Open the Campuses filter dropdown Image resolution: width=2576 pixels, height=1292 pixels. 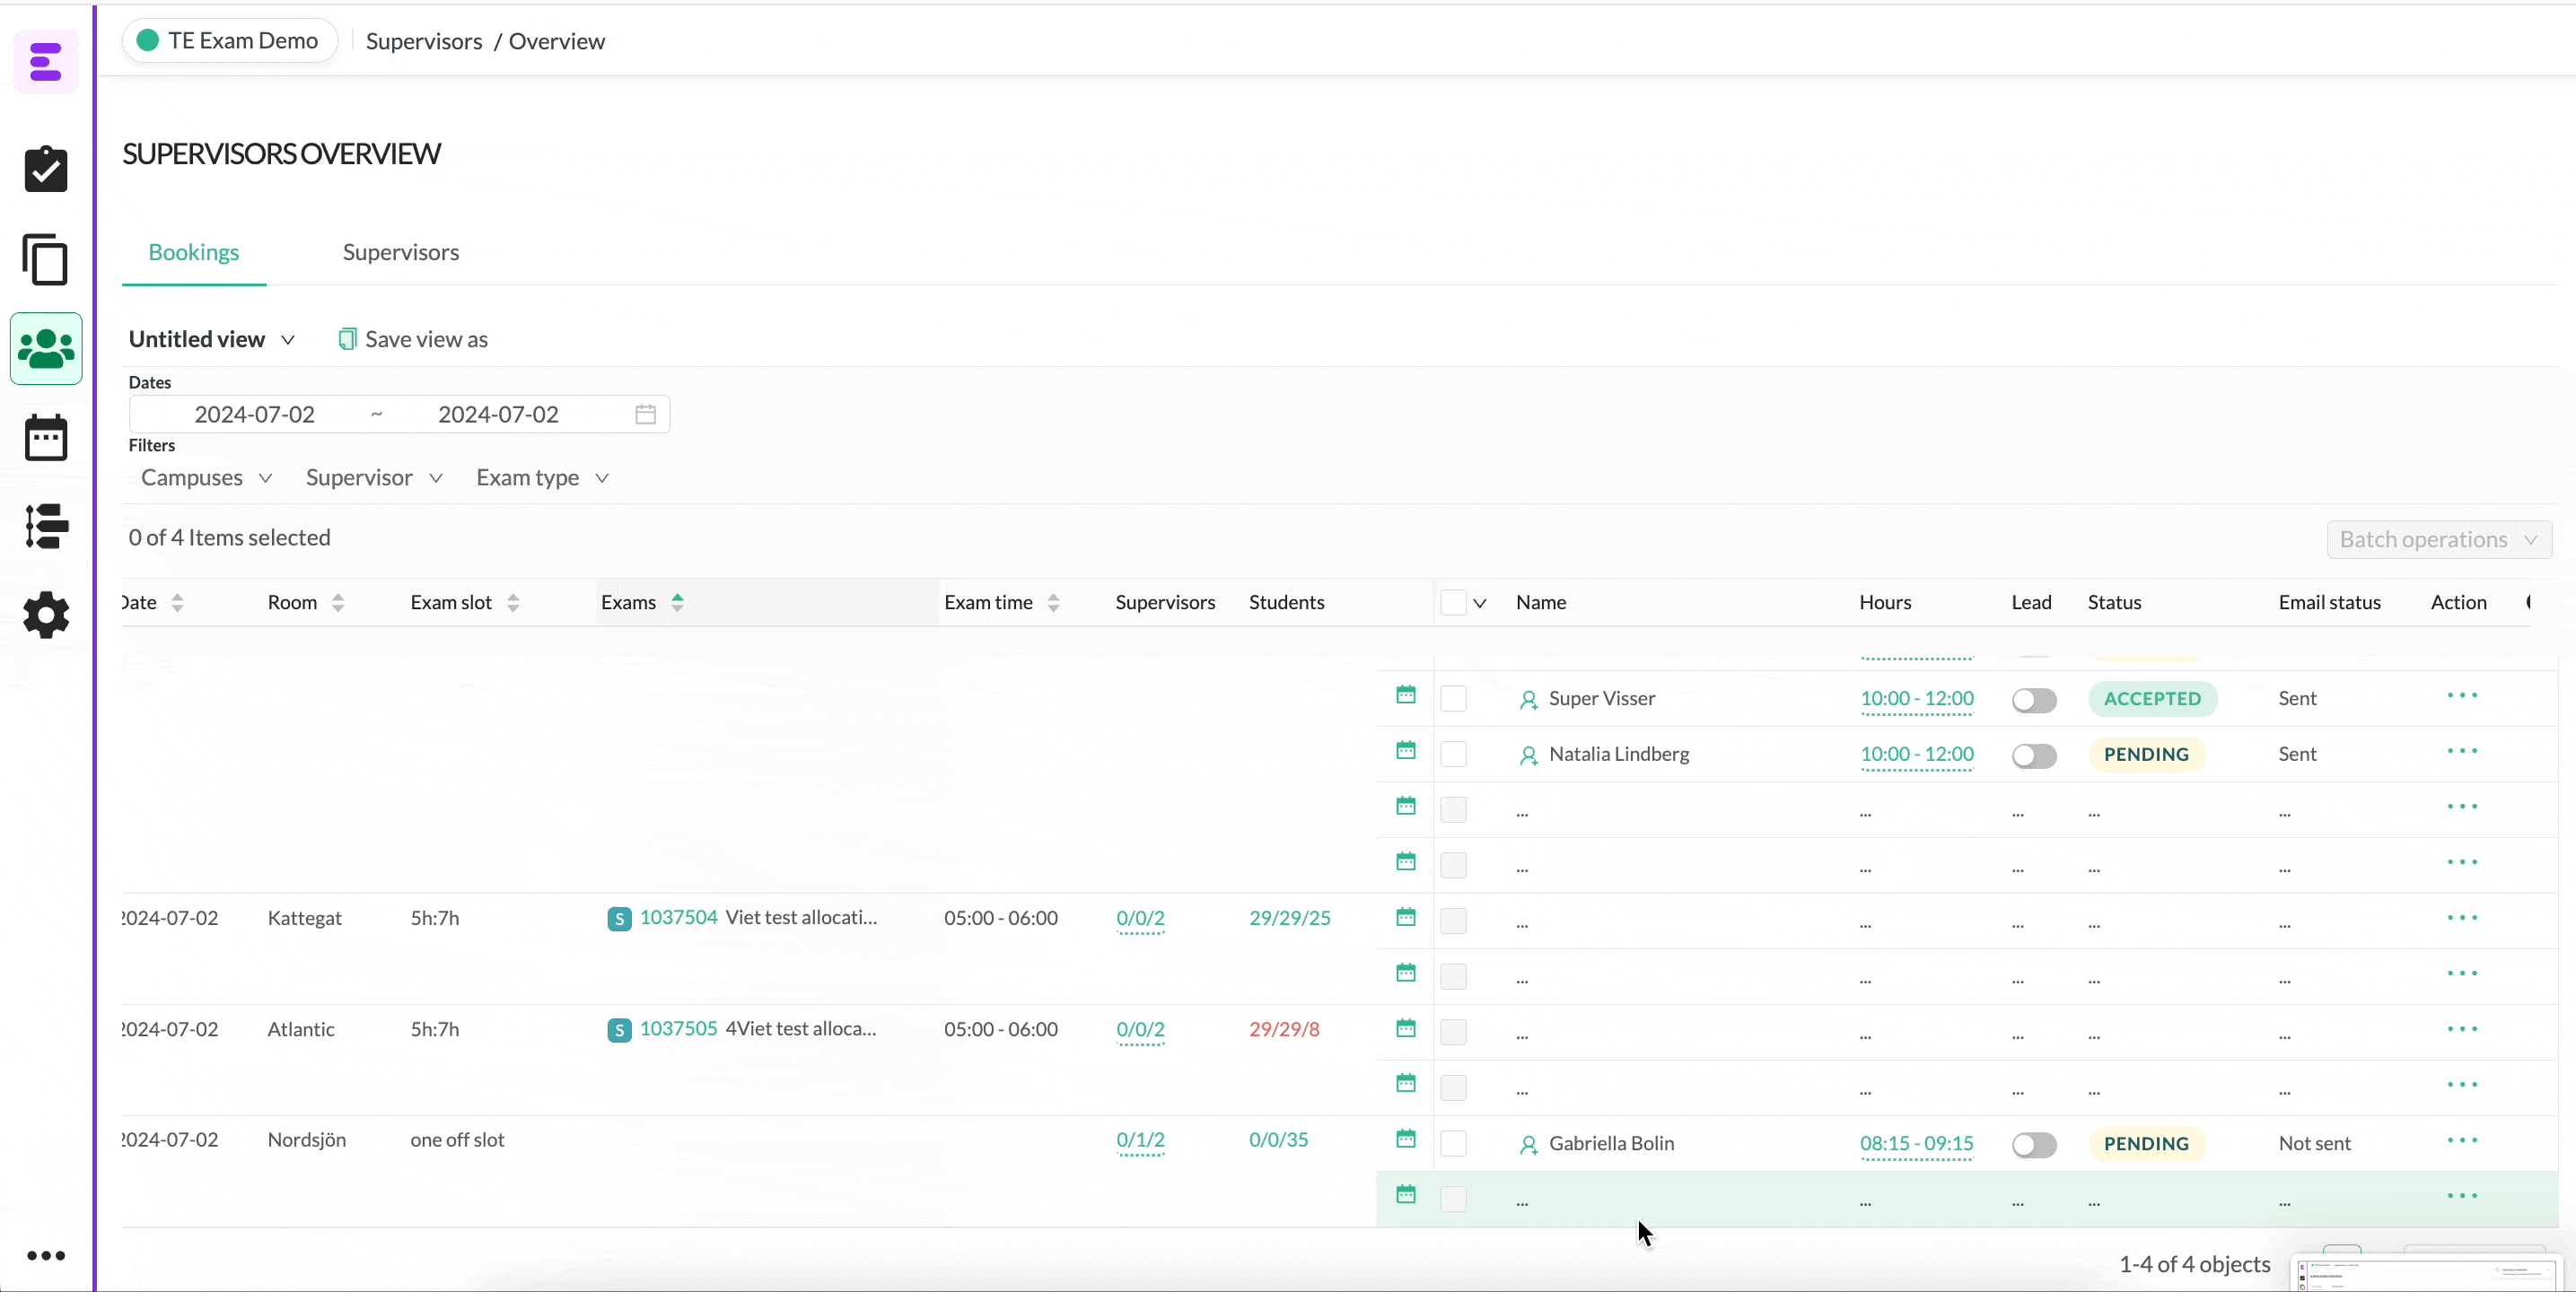point(206,478)
